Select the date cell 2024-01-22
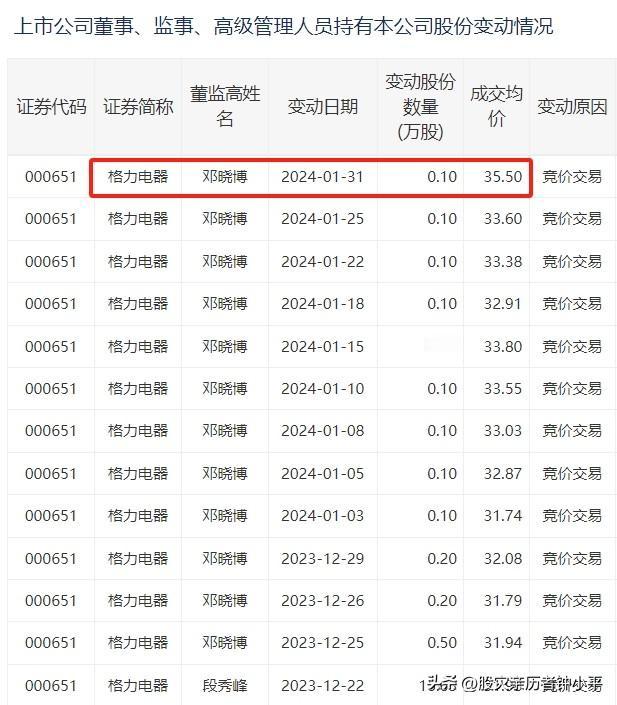Viewport: 617px width, 705px height. (322, 262)
